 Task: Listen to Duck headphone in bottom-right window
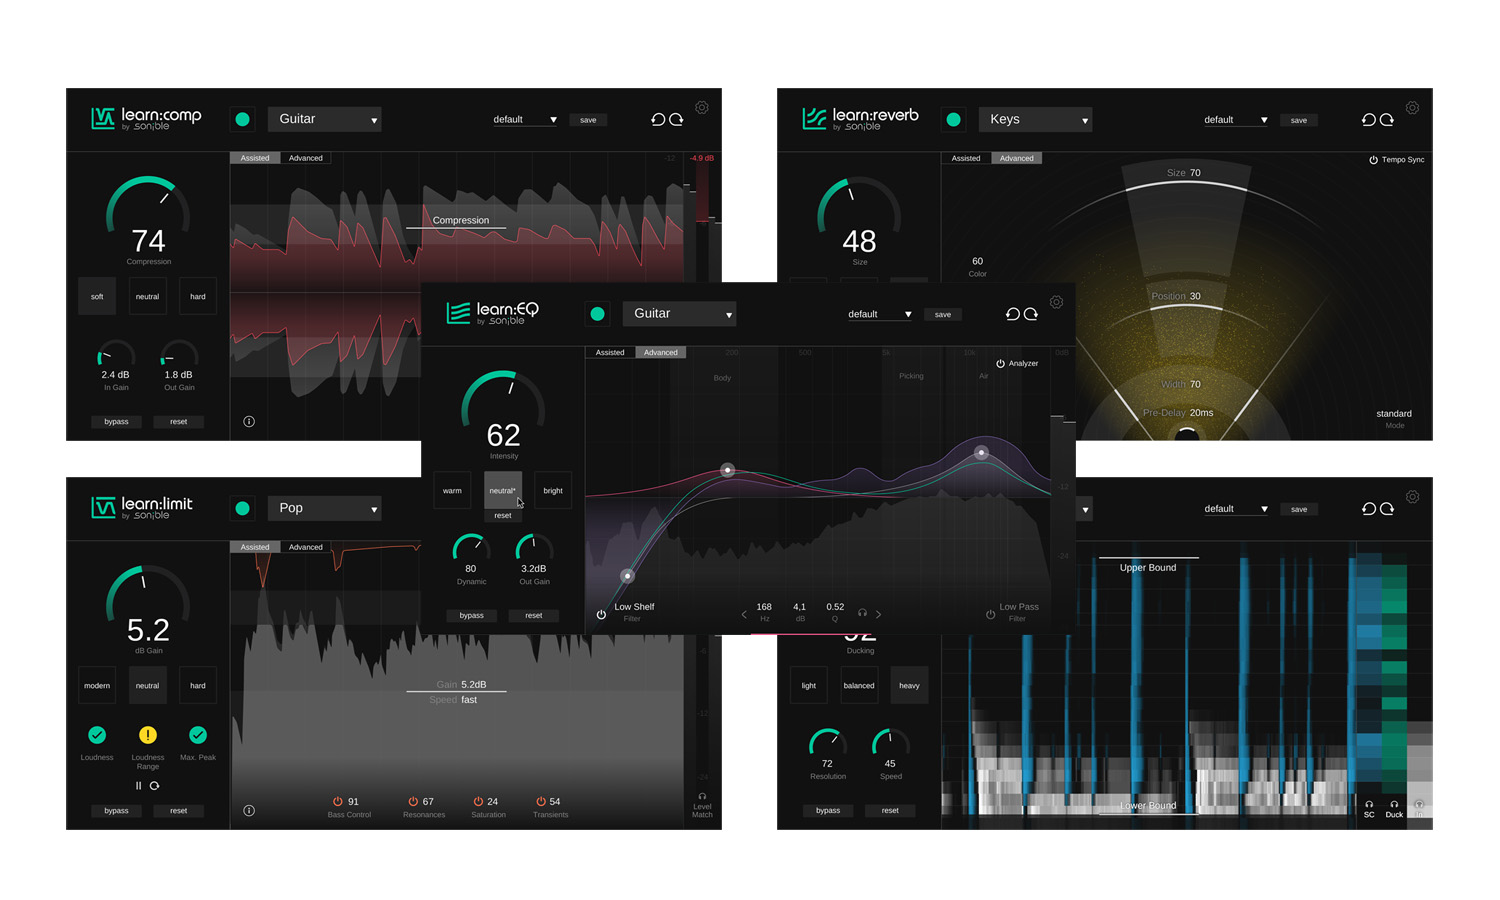tap(1394, 803)
